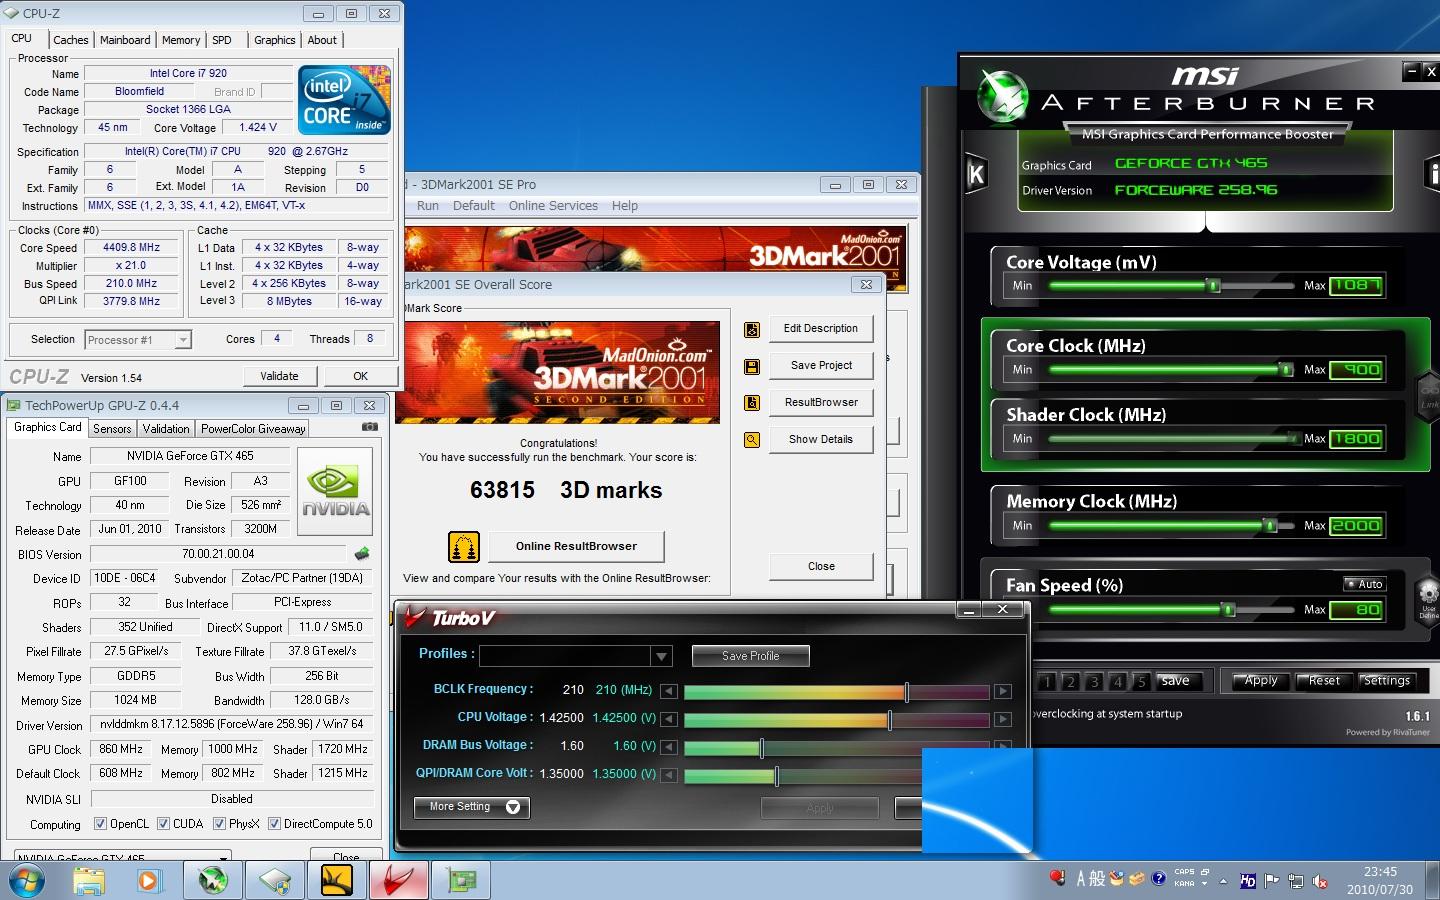Click the TurboV BCLK Frequency slider
This screenshot has width=1440, height=900.
coord(837,691)
